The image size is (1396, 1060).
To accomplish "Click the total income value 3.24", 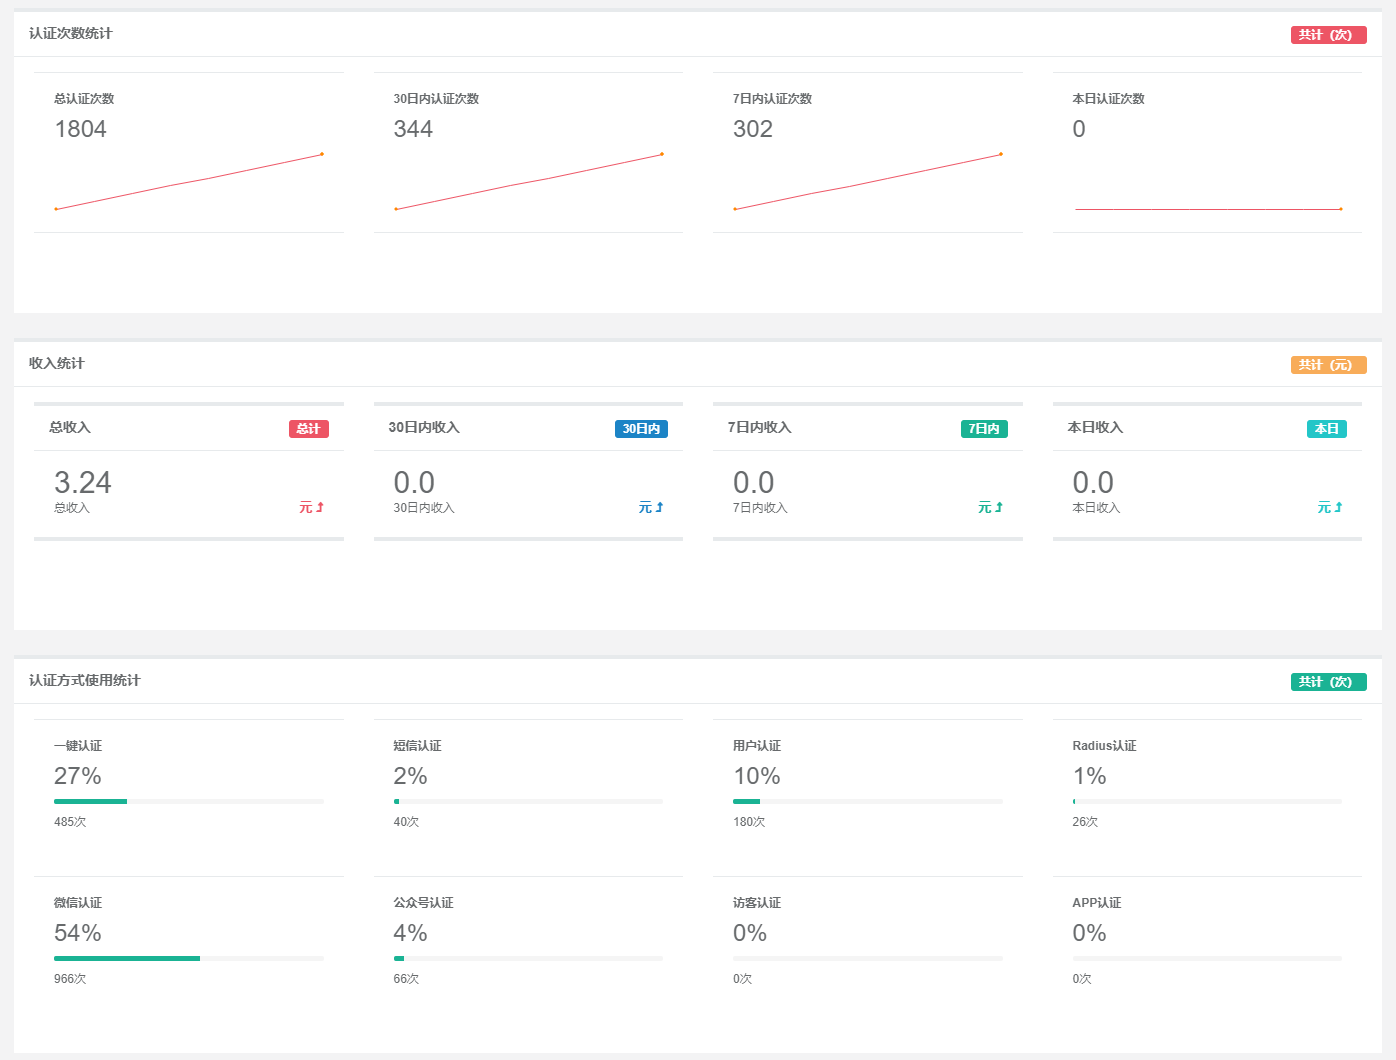I will click(x=83, y=483).
